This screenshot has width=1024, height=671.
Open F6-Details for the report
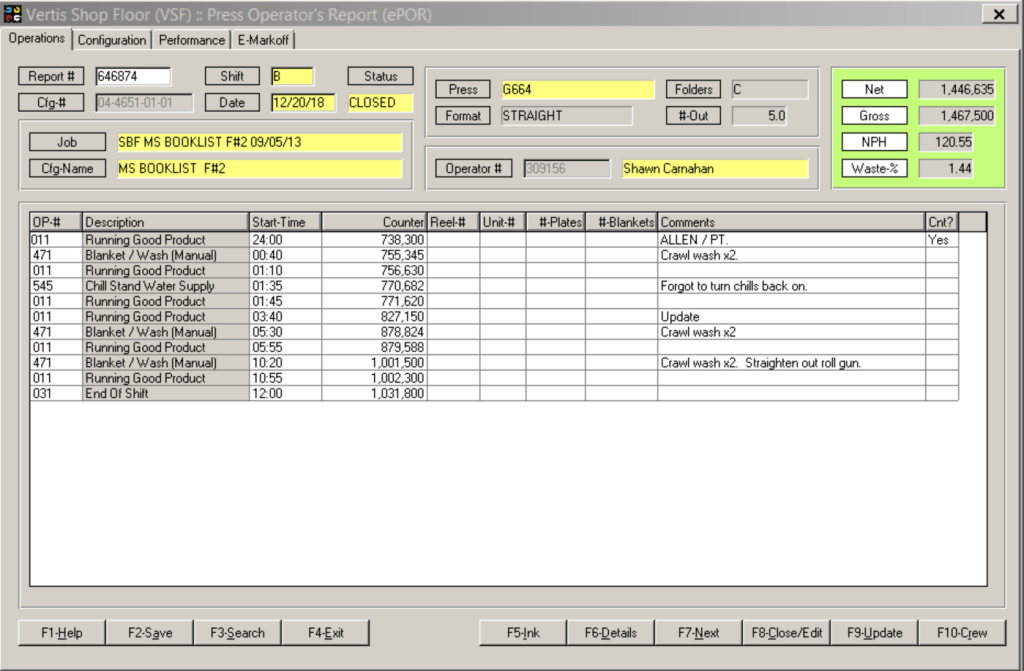(610, 633)
